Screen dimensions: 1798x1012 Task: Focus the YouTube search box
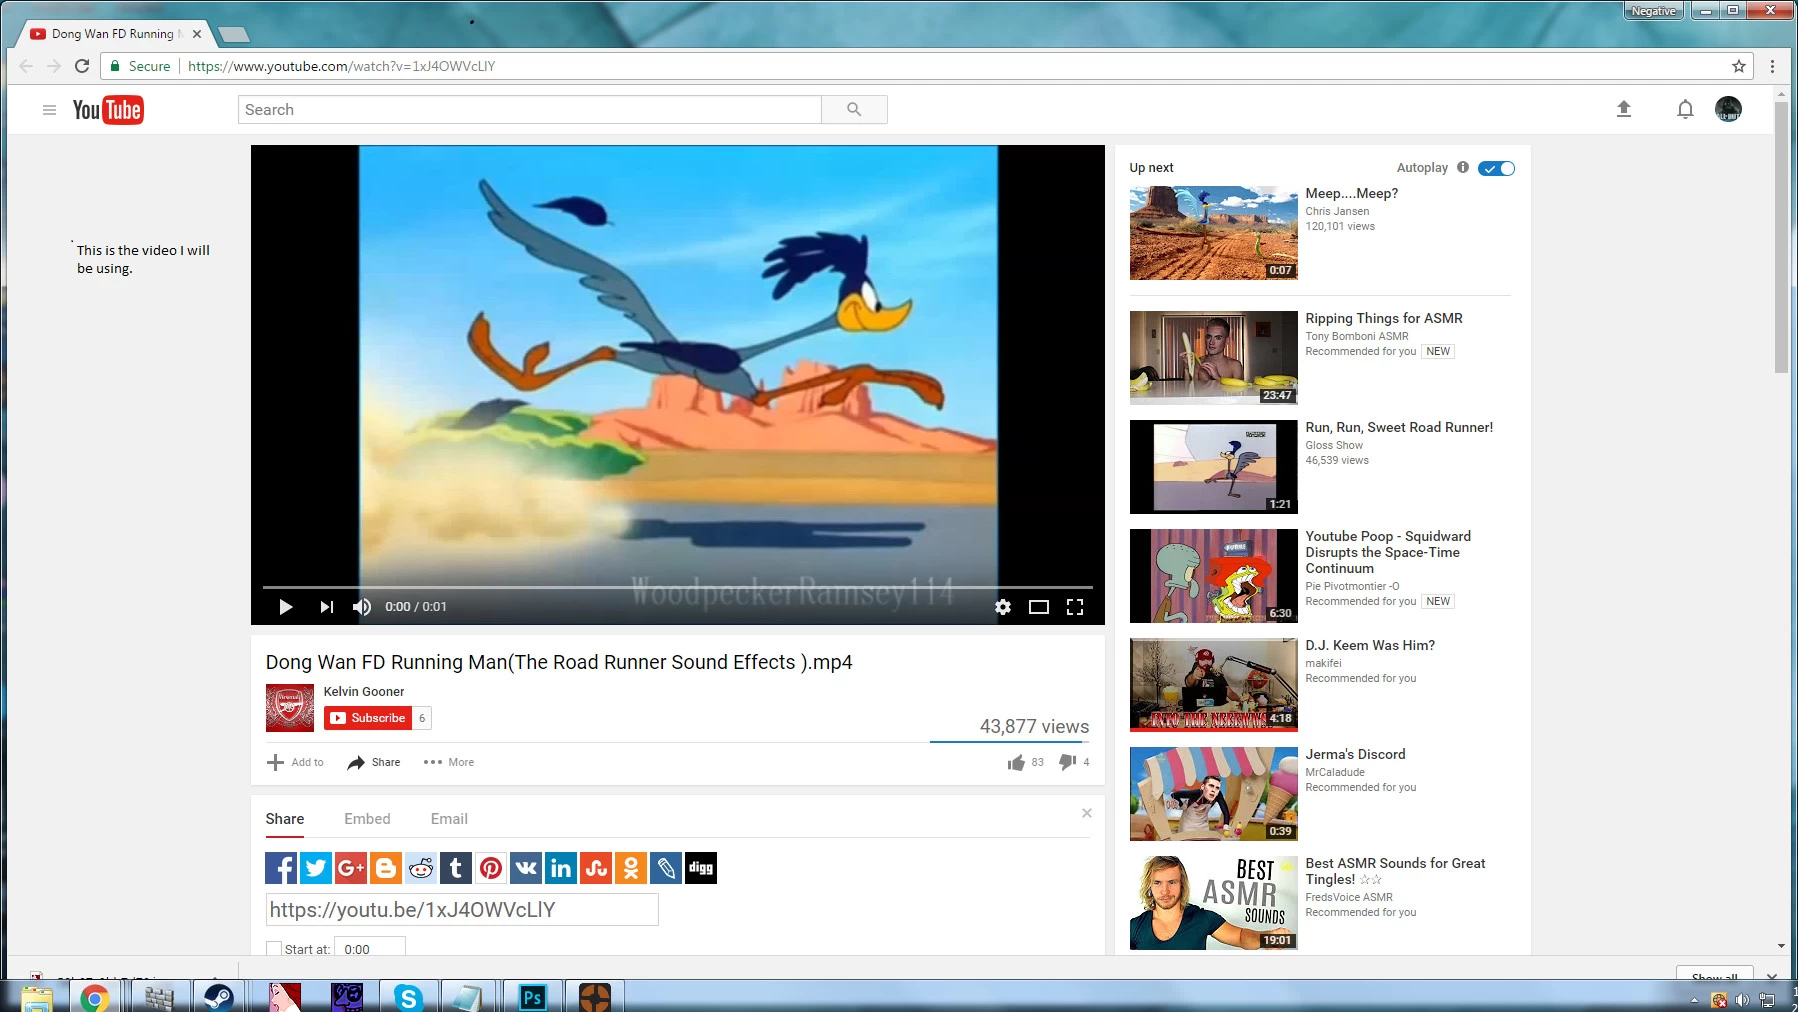(530, 110)
